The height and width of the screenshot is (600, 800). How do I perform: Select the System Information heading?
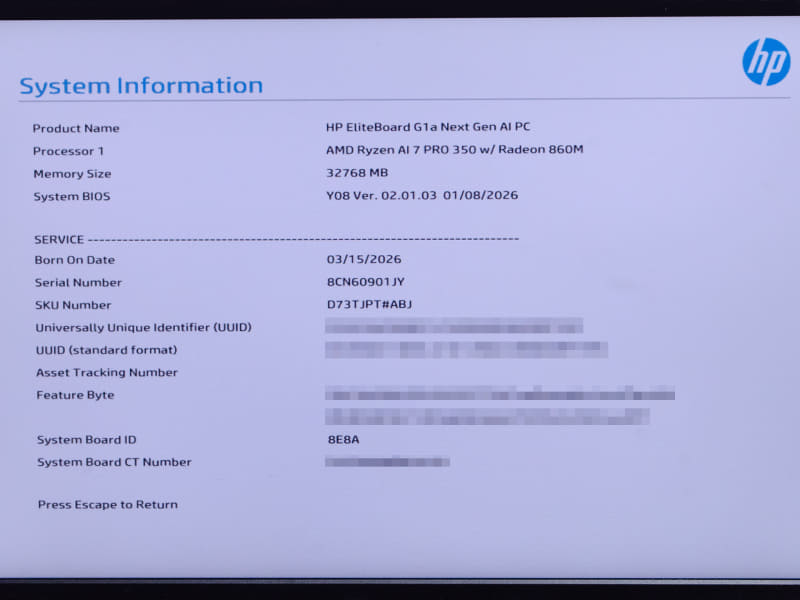(143, 85)
